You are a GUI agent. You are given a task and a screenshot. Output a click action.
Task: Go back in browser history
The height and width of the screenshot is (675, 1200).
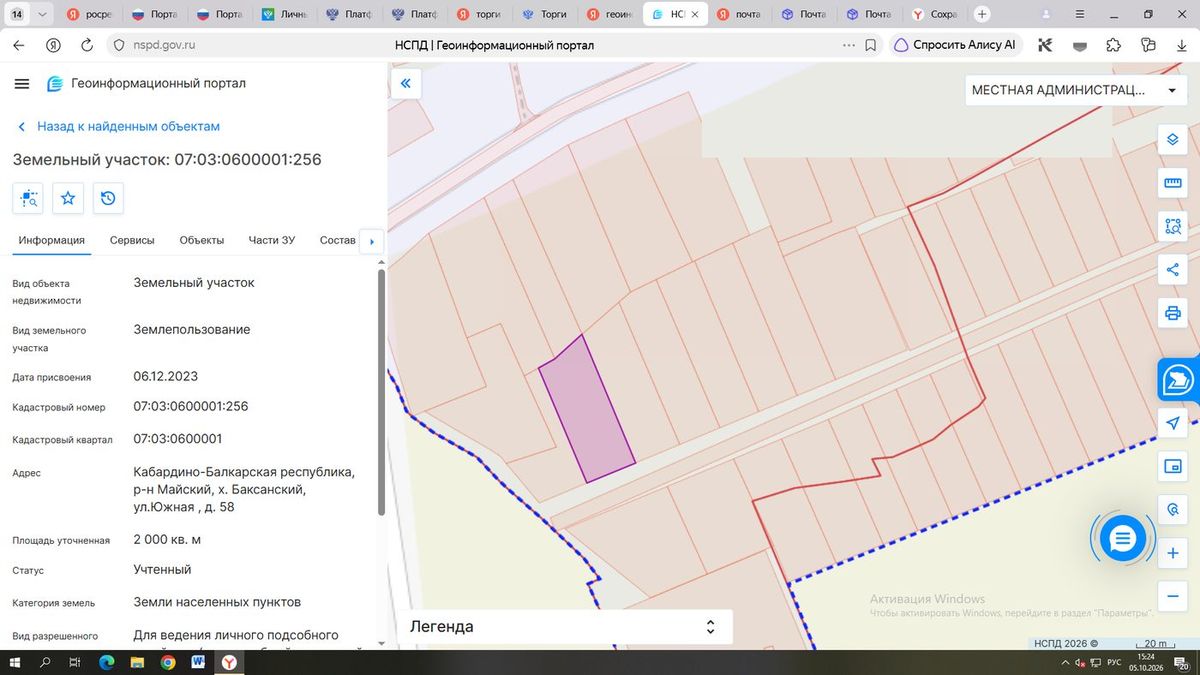(x=19, y=45)
